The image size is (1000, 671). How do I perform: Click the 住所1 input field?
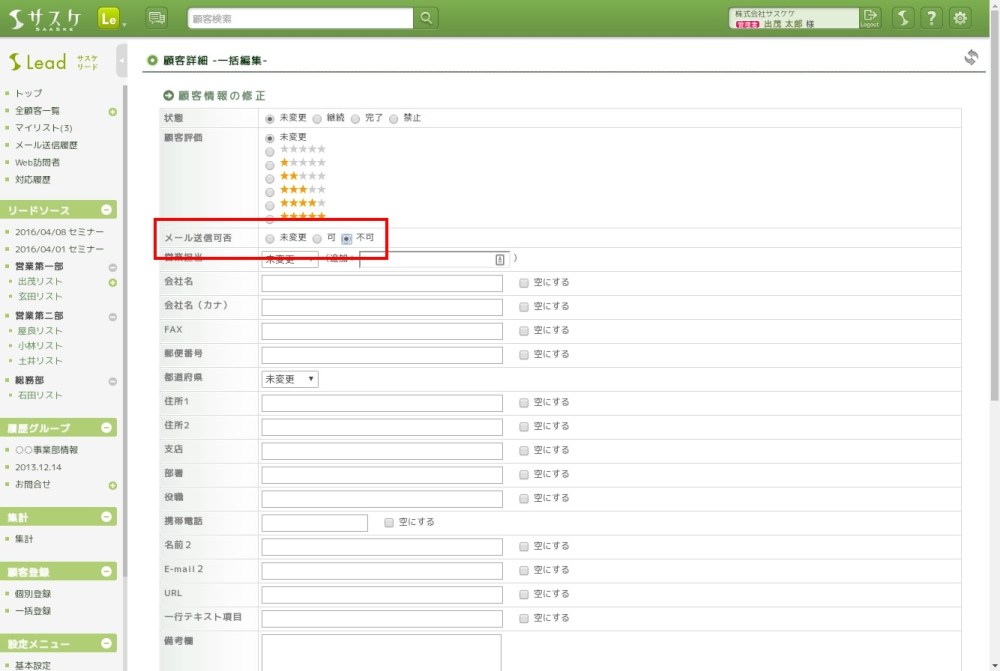point(382,403)
